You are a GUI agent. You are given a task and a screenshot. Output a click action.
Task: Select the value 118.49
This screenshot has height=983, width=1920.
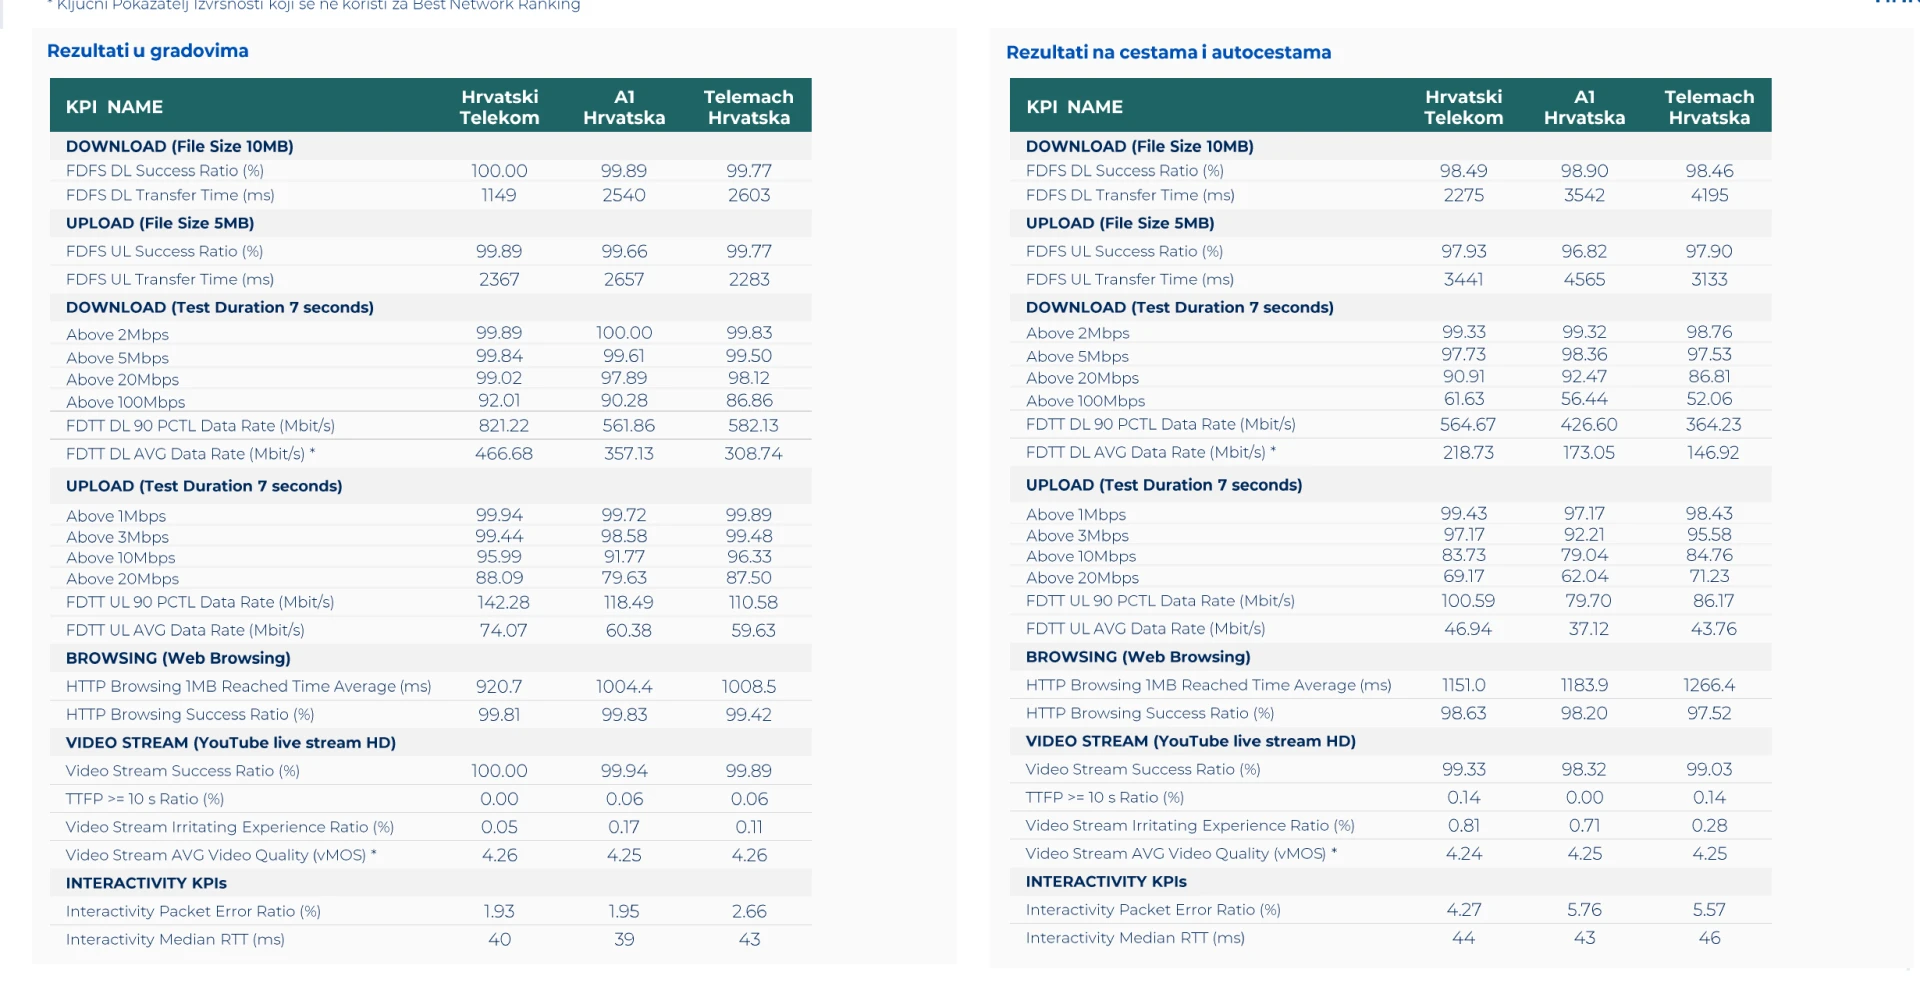(629, 602)
